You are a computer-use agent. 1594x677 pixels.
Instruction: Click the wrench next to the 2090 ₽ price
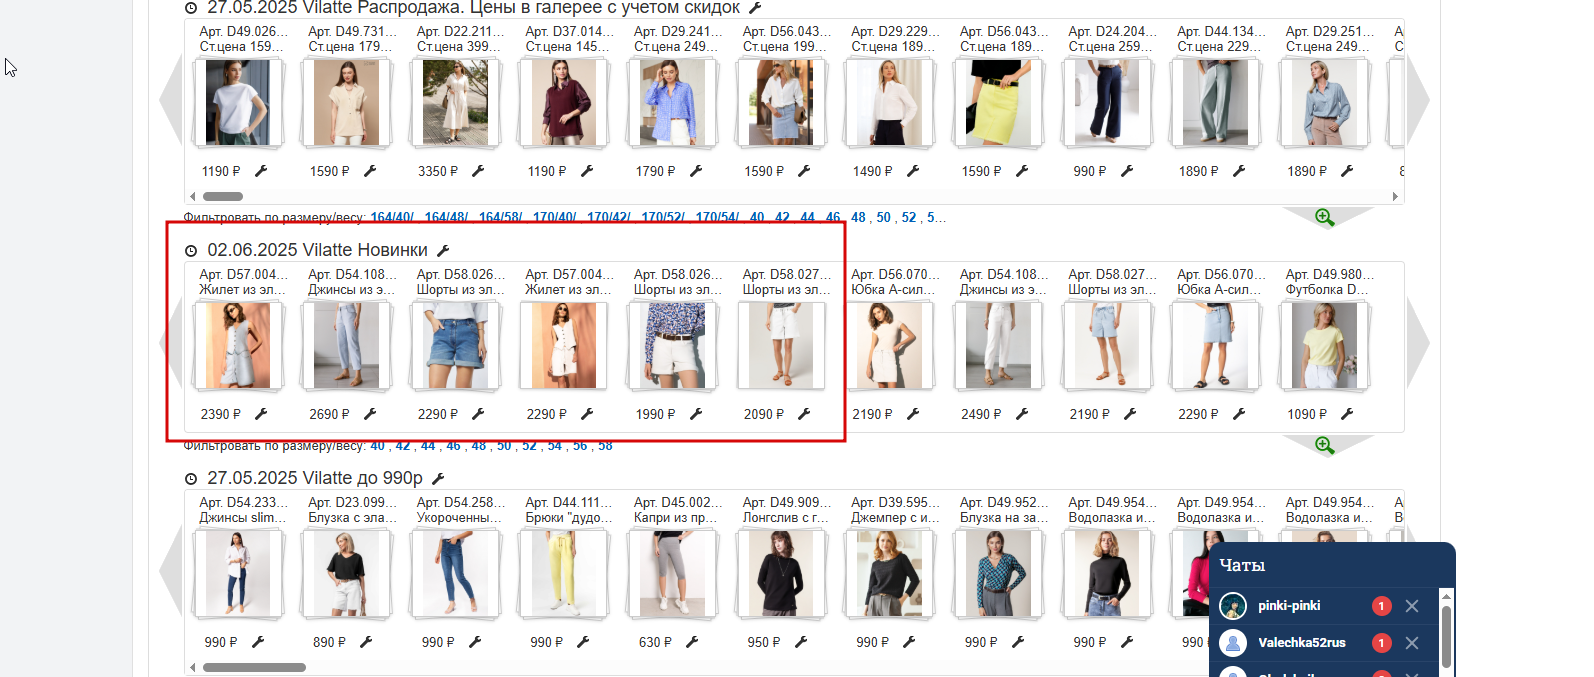point(804,414)
